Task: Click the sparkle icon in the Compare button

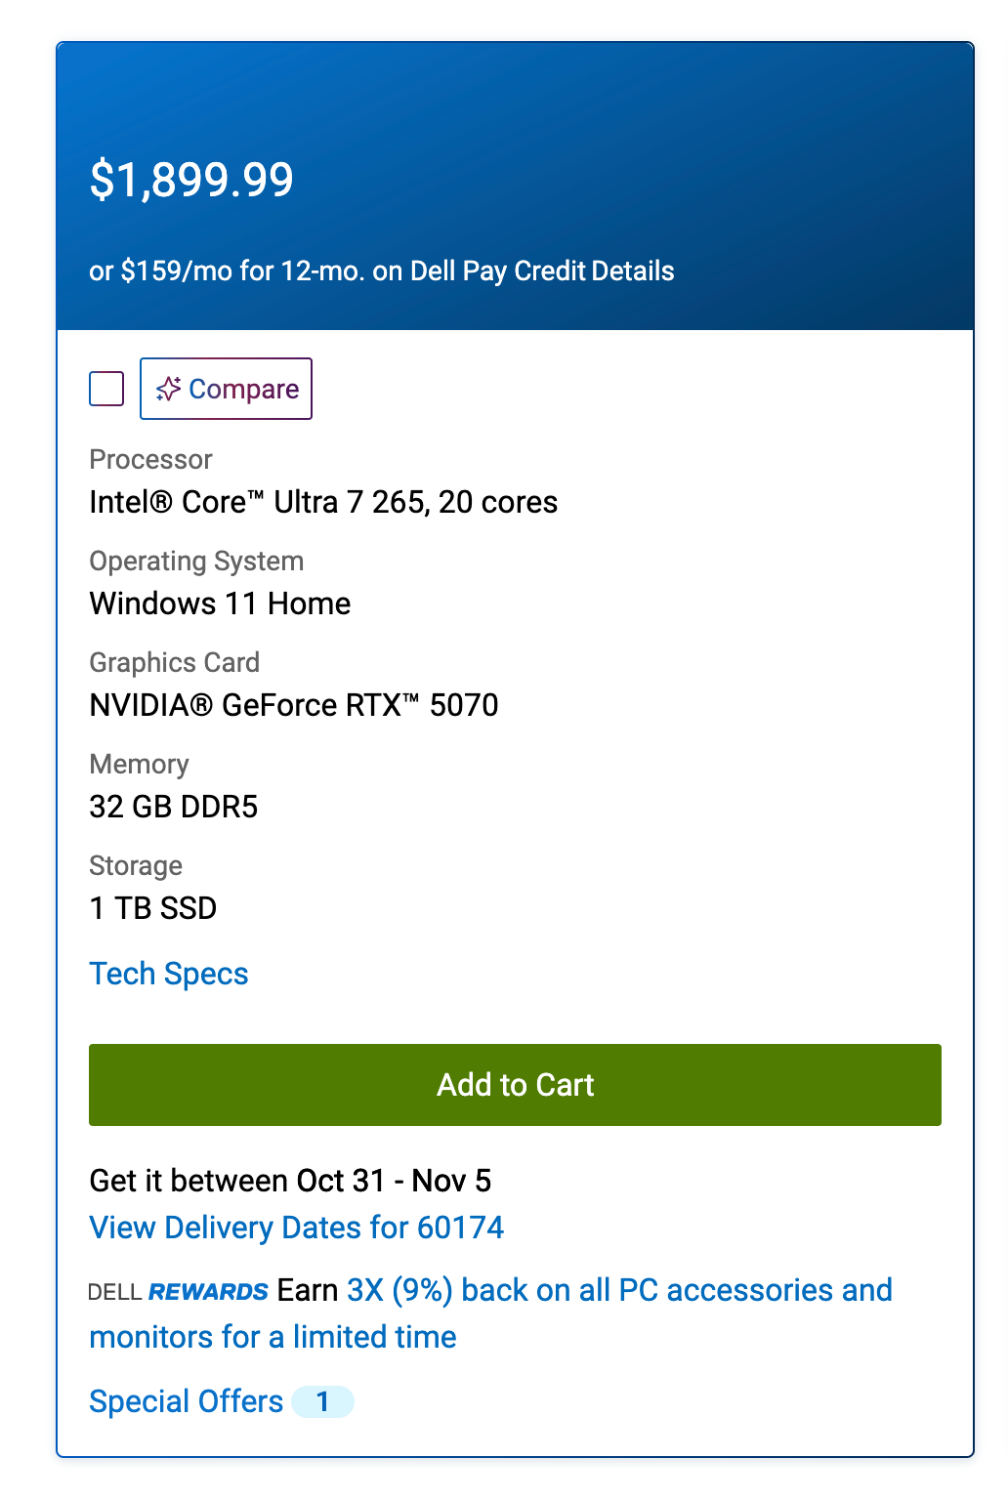Action: 168,389
